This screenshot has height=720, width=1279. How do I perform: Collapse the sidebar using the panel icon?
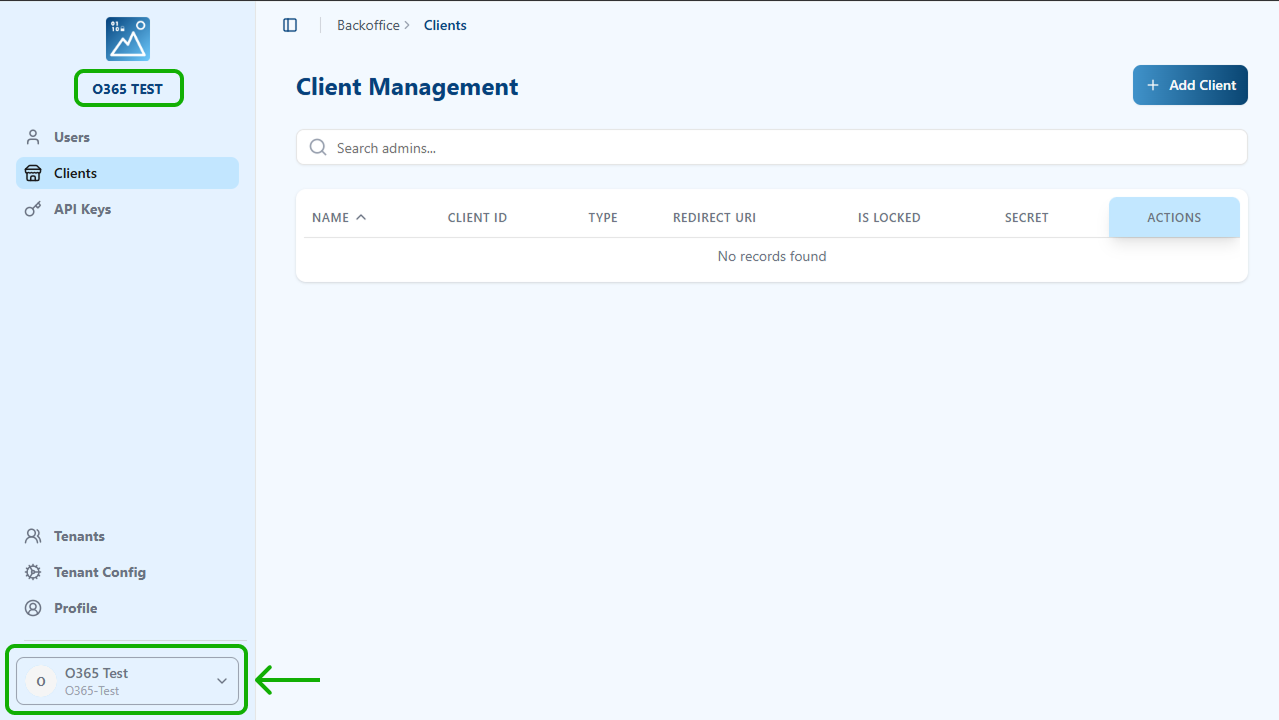[290, 25]
